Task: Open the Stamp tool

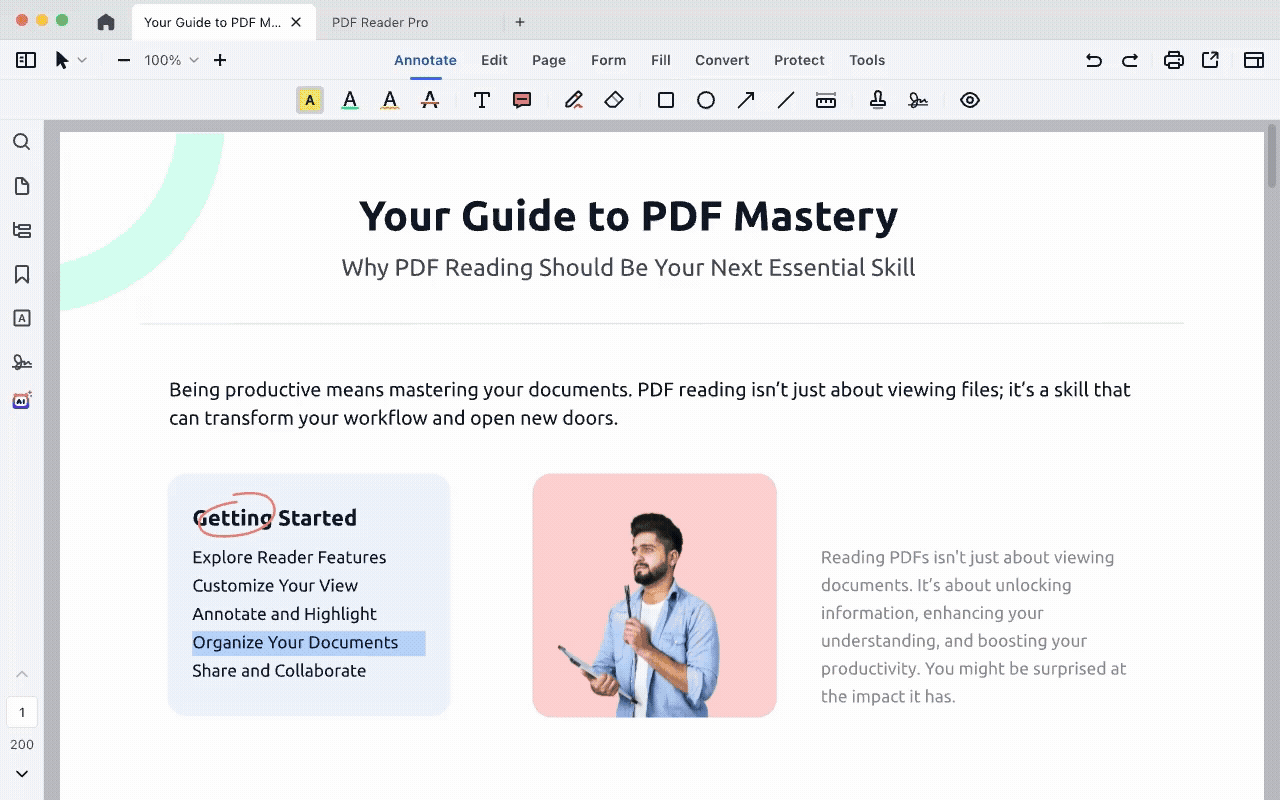Action: tap(878, 100)
